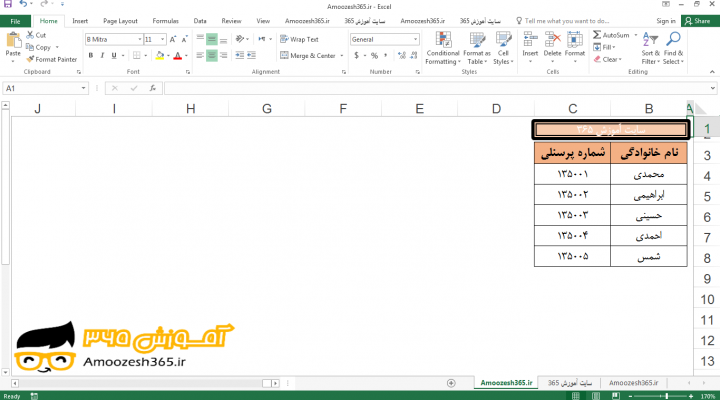Add a new sheet with plus button
The height and width of the screenshot is (400, 720).
point(451,383)
